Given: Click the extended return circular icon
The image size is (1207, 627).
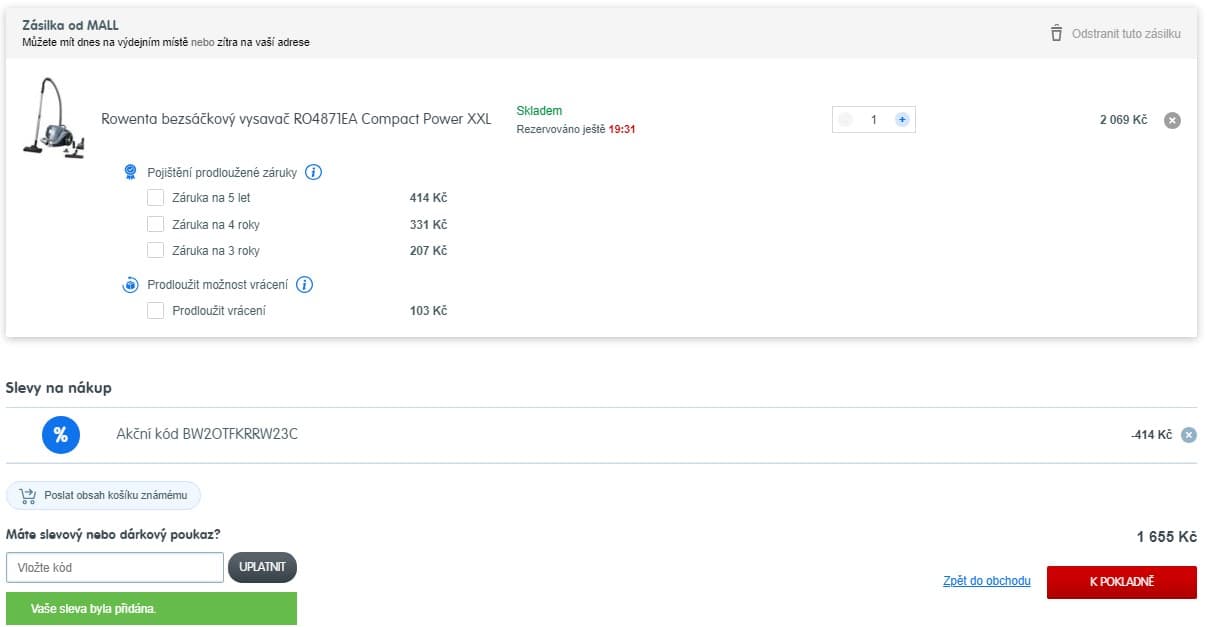Looking at the screenshot, I should (130, 285).
